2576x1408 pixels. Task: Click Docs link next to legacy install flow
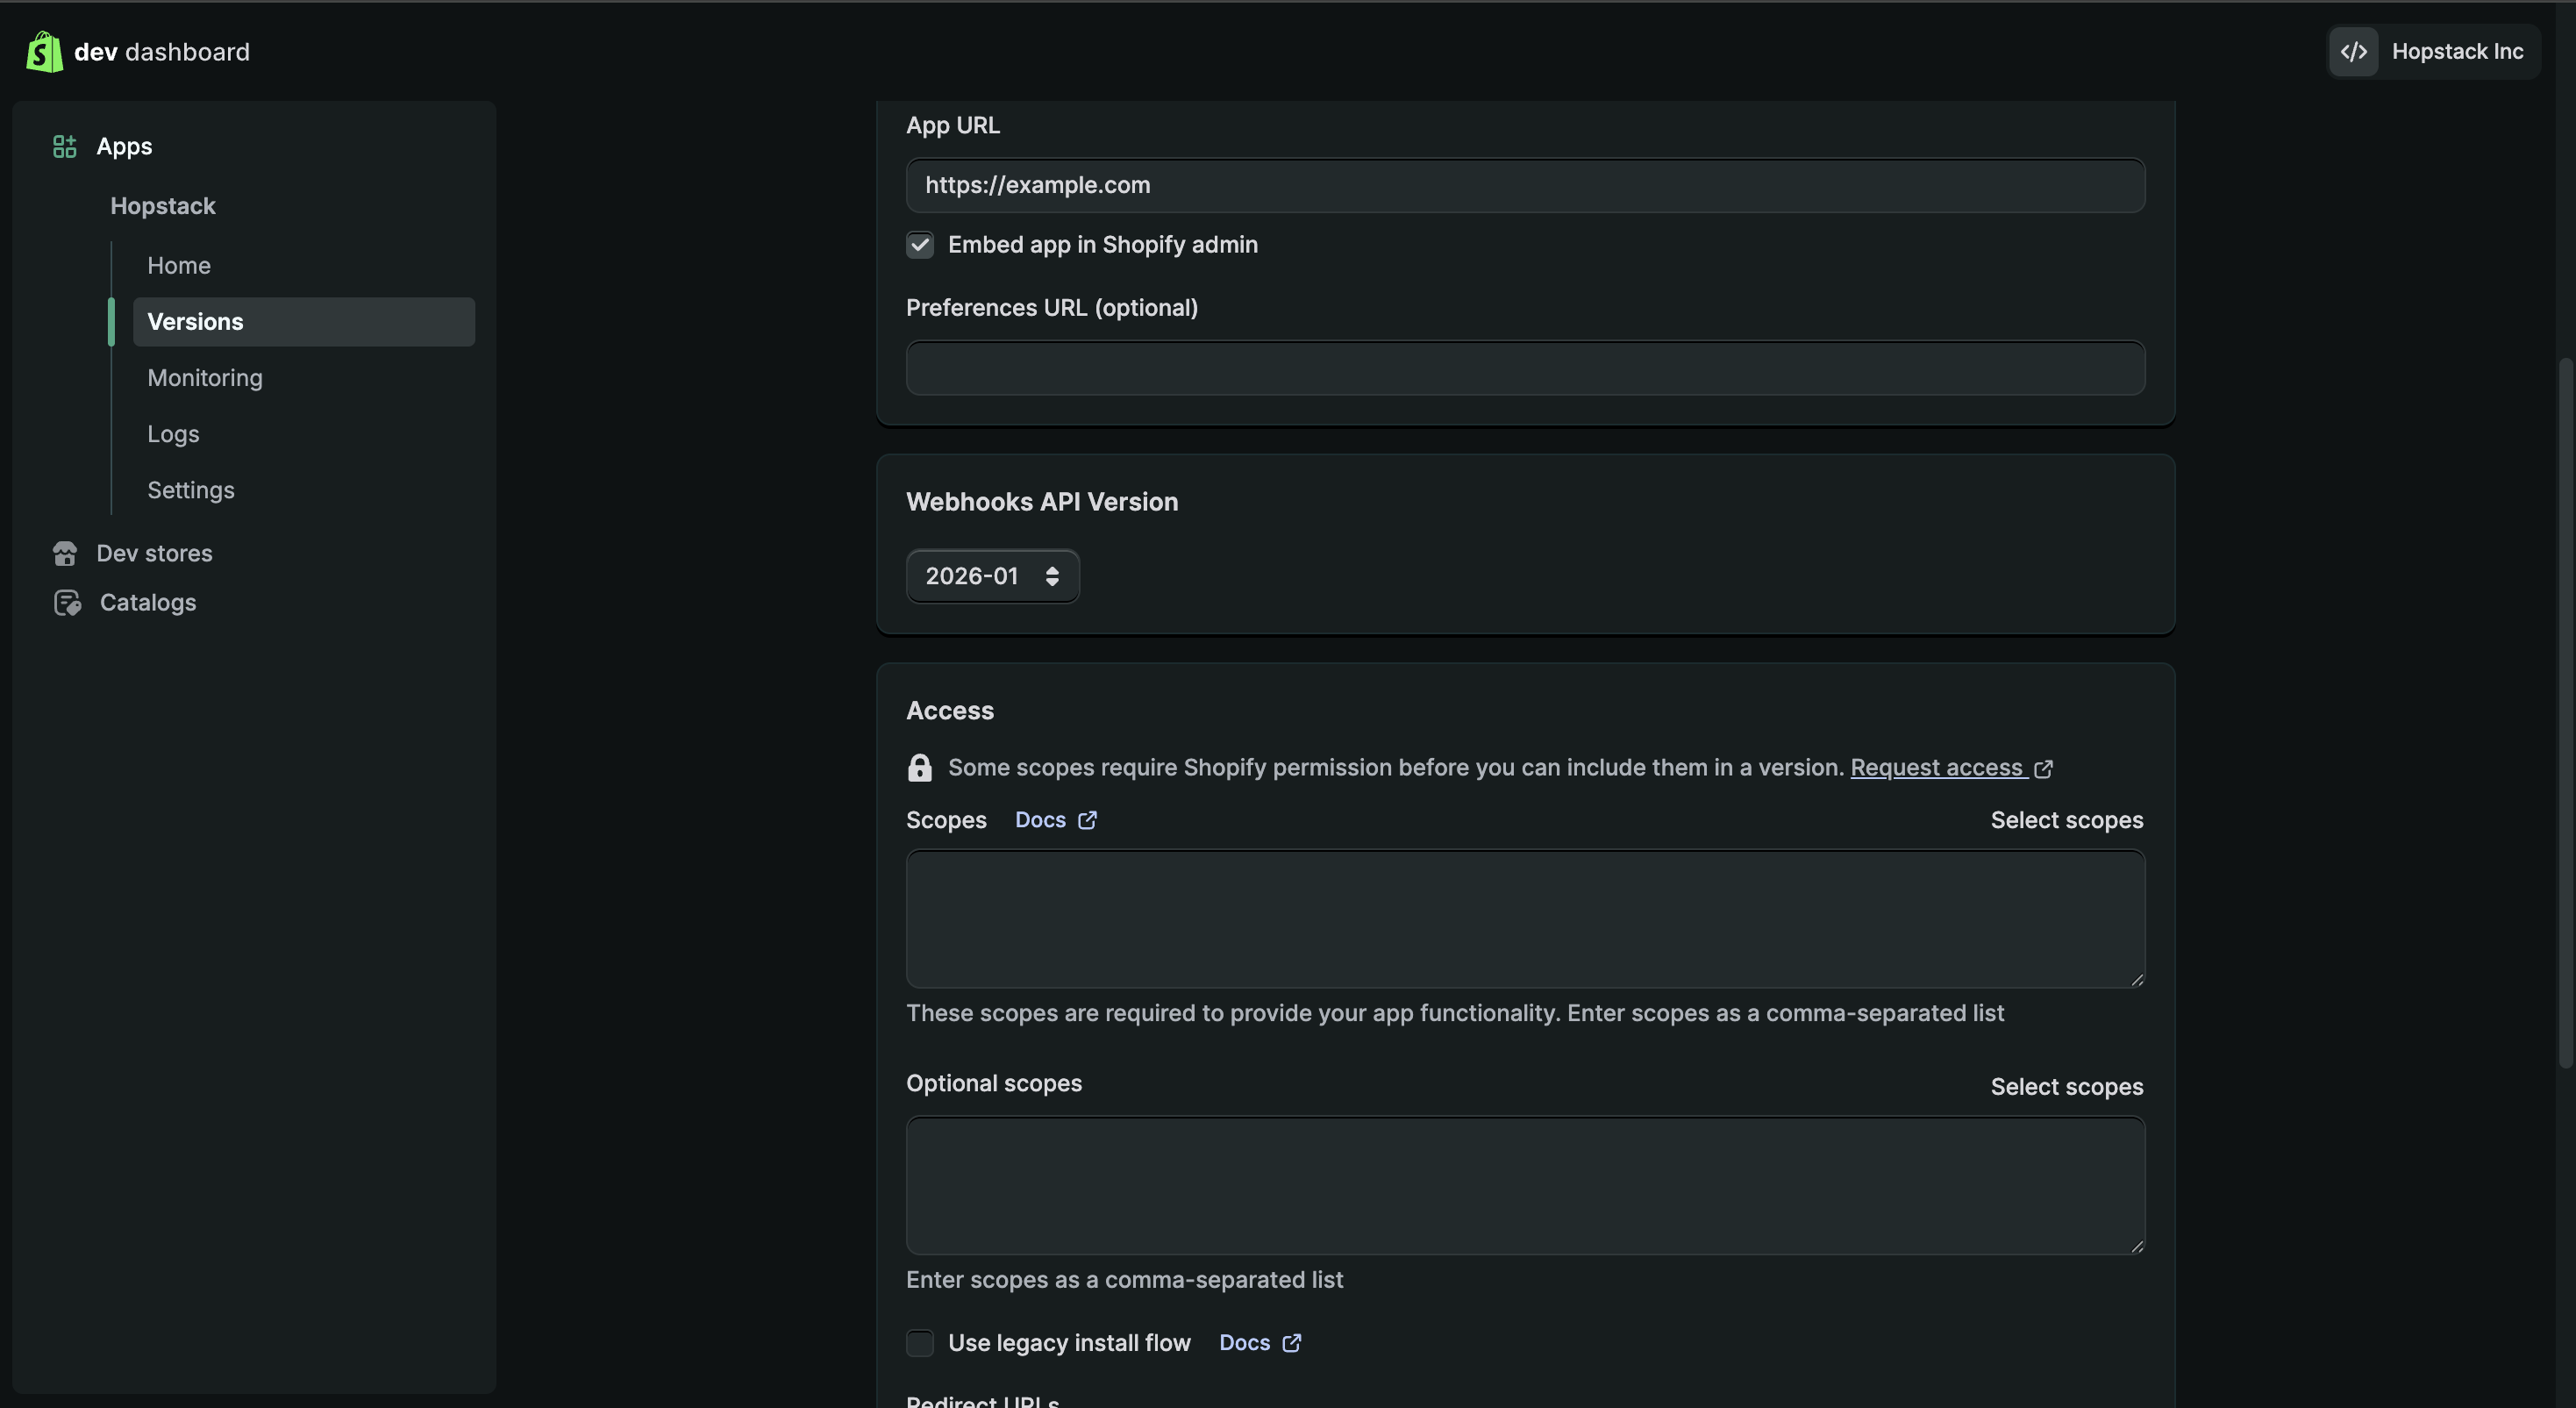coord(1244,1343)
